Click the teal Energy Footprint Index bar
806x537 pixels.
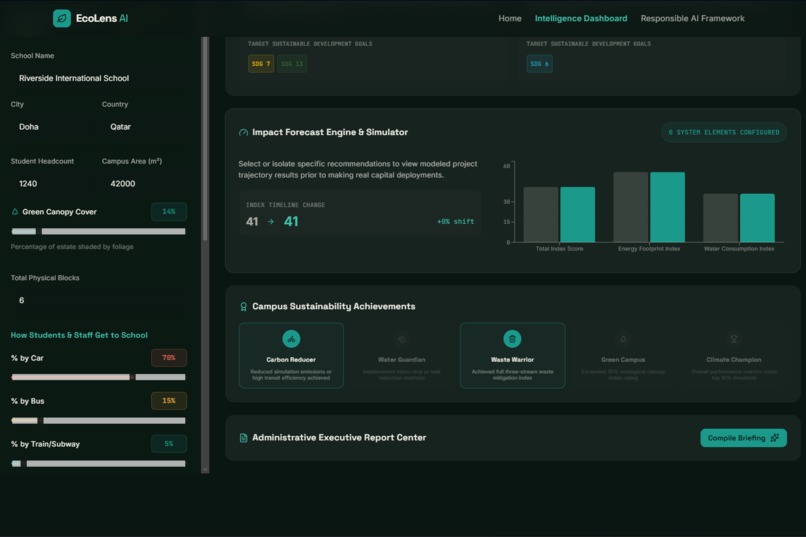(667, 207)
